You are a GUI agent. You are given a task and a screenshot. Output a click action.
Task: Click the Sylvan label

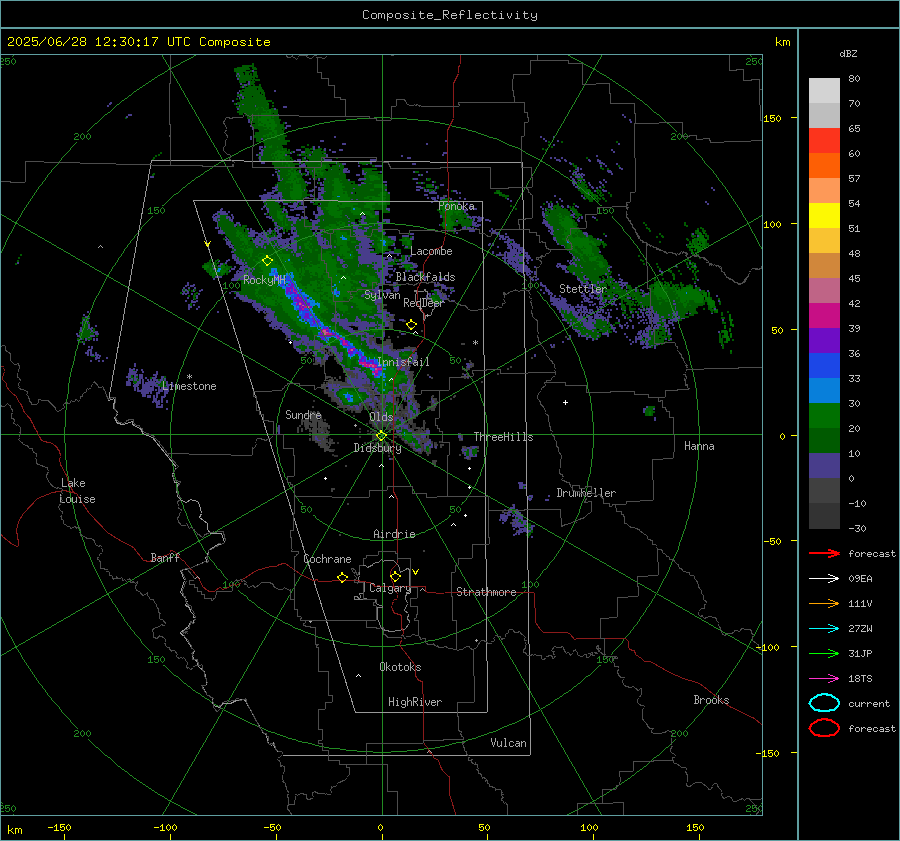(382, 295)
